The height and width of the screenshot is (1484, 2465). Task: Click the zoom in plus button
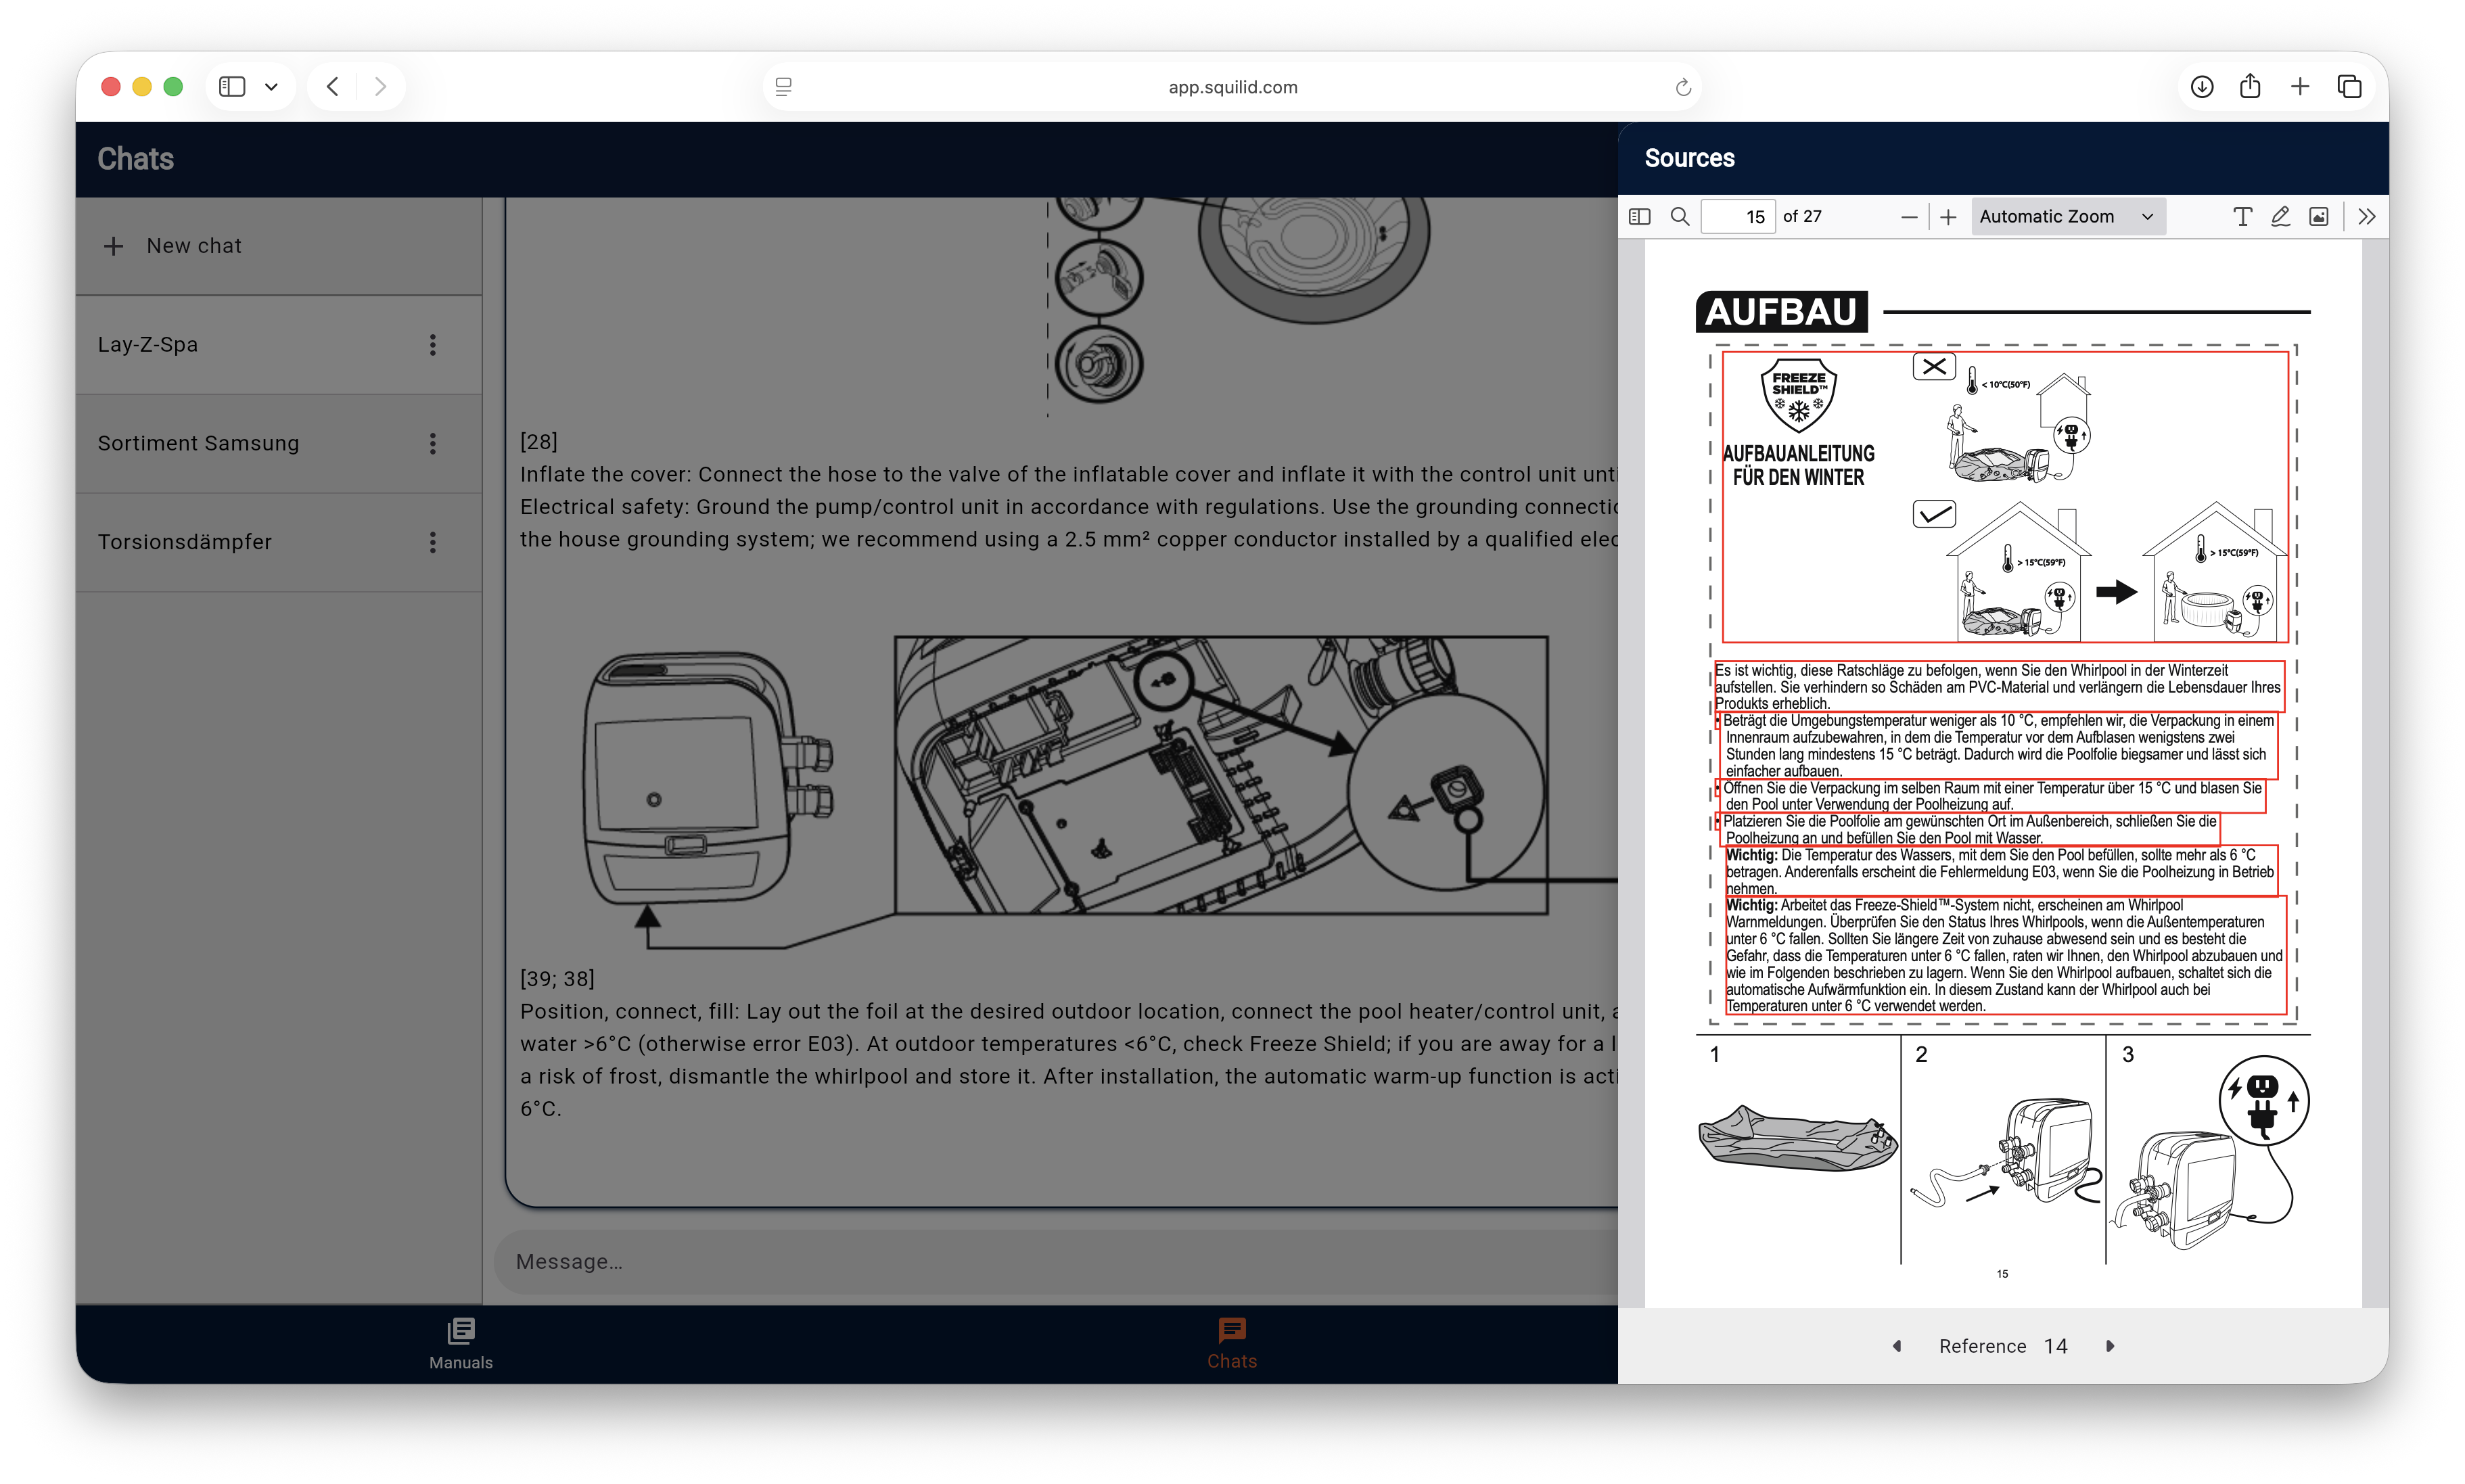point(1948,217)
